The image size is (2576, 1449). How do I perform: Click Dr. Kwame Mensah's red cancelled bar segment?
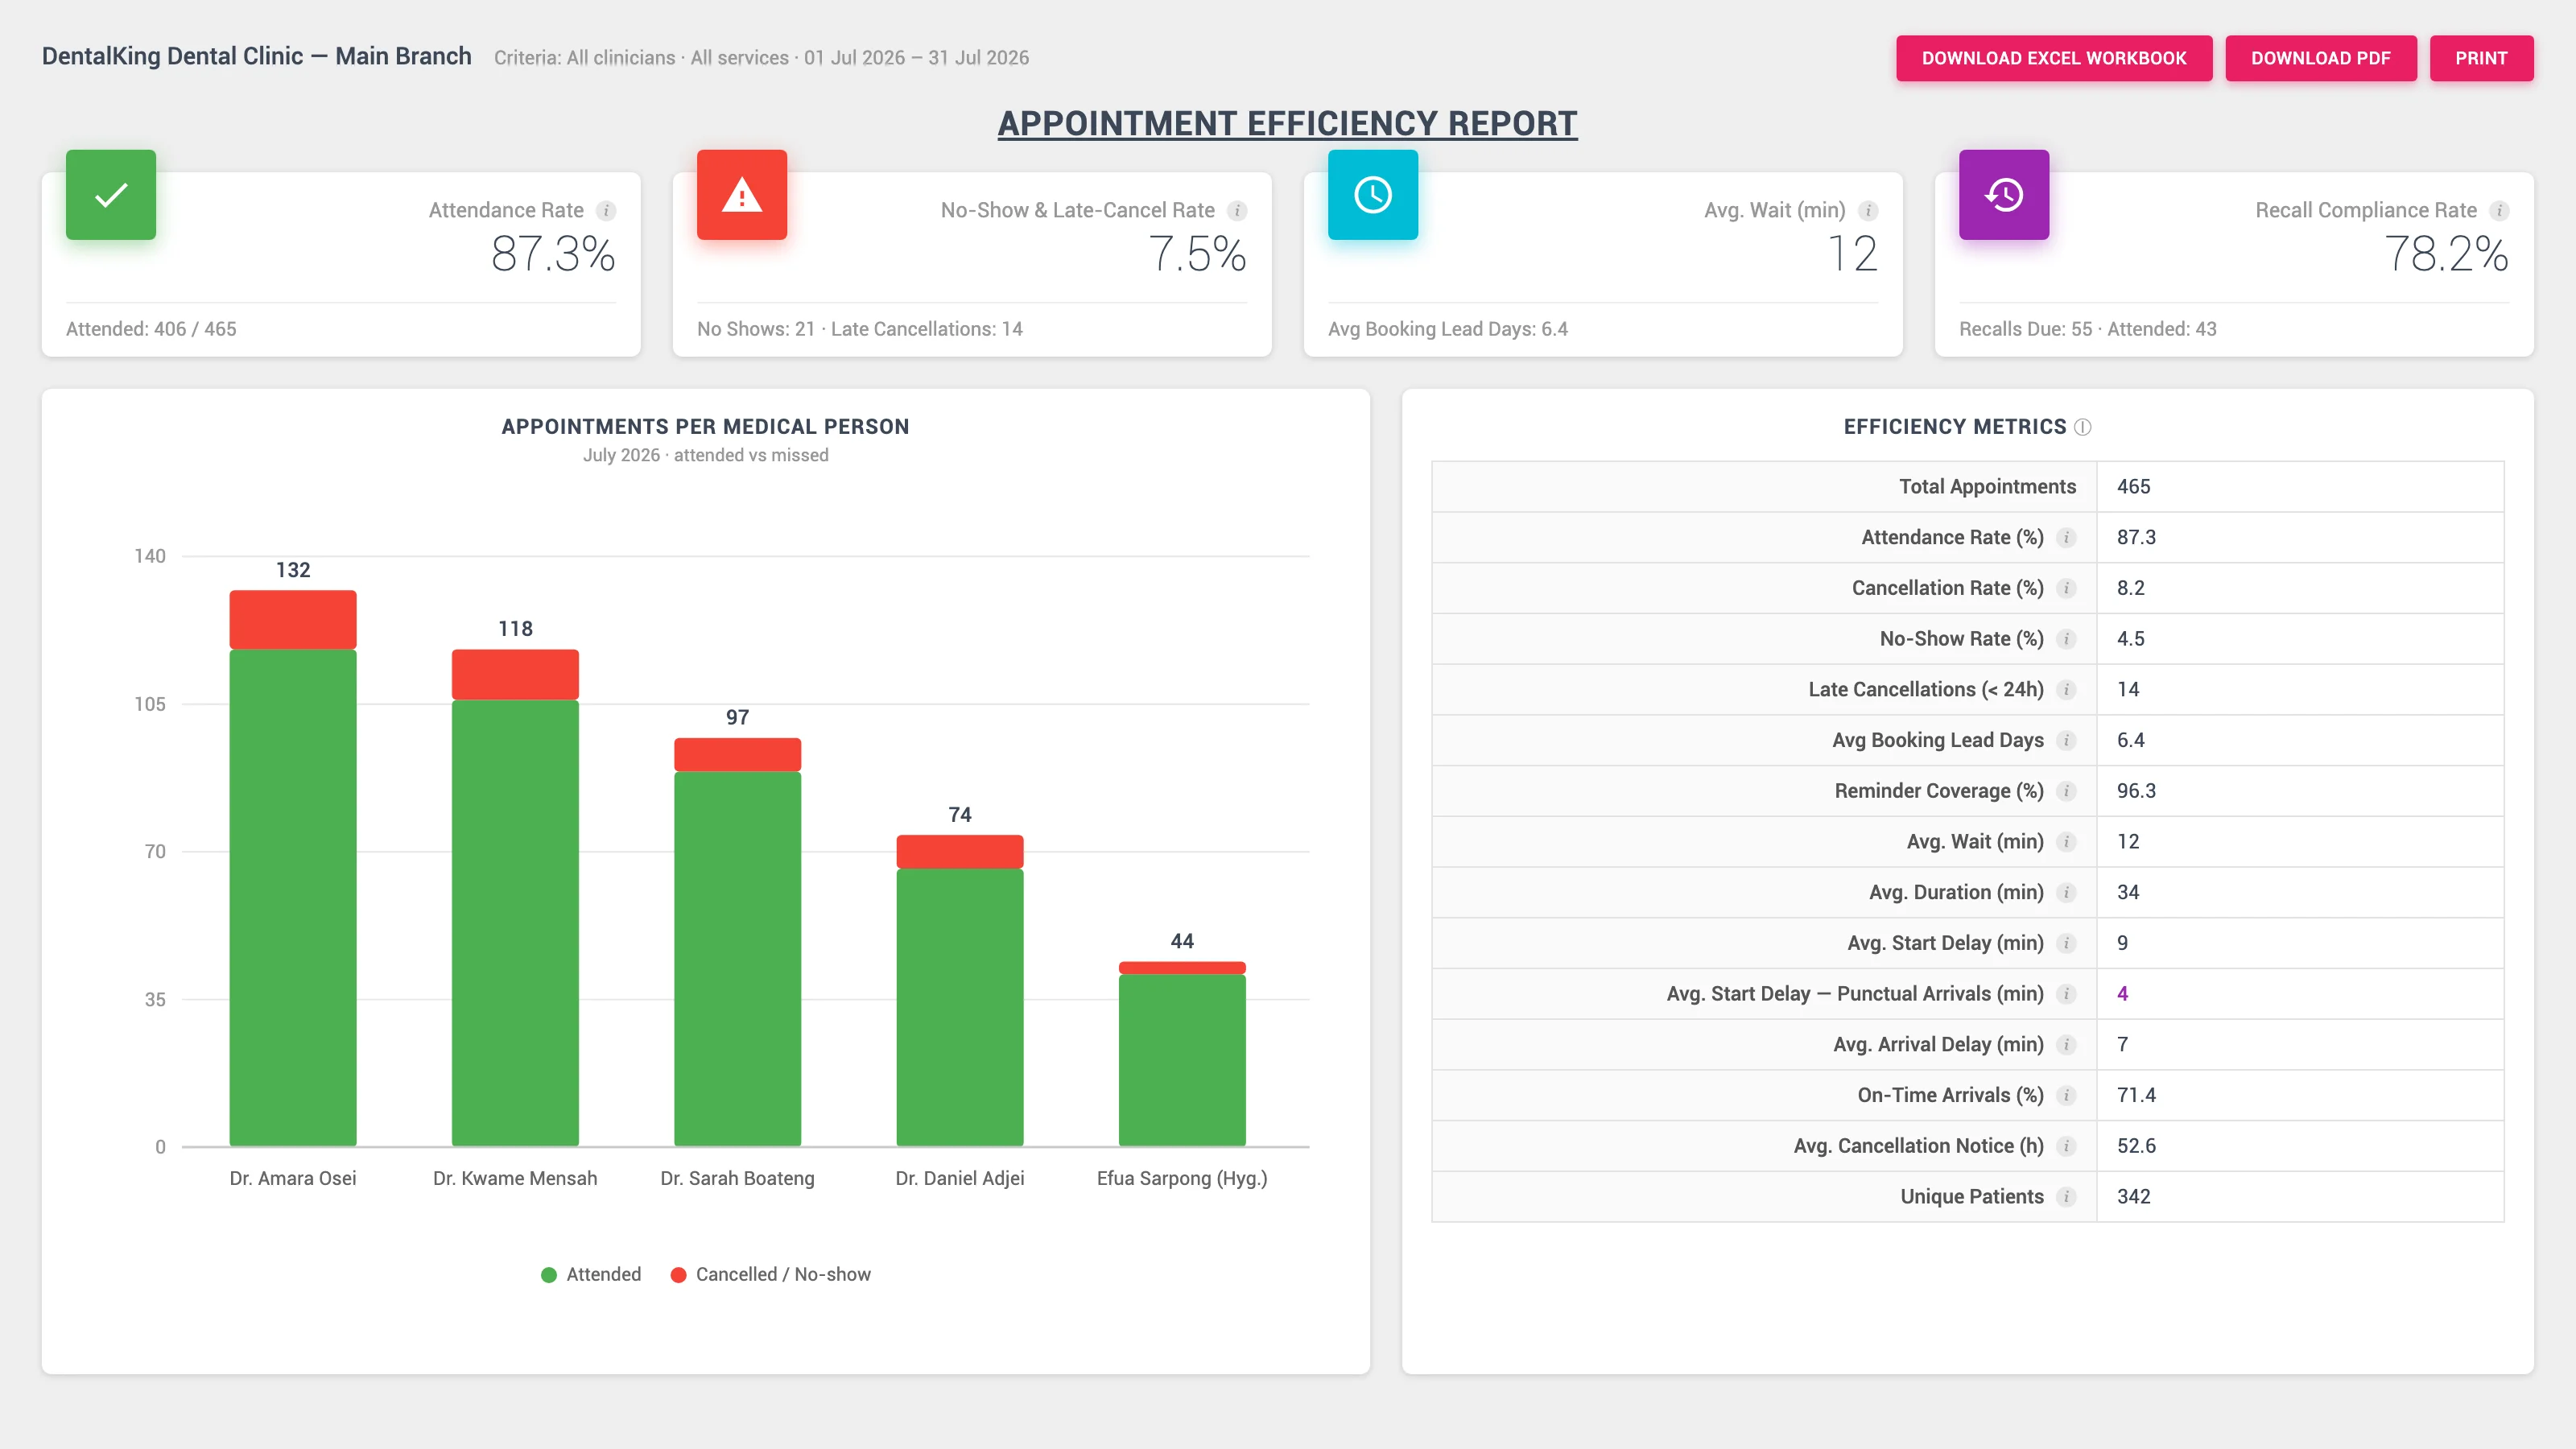(x=515, y=675)
